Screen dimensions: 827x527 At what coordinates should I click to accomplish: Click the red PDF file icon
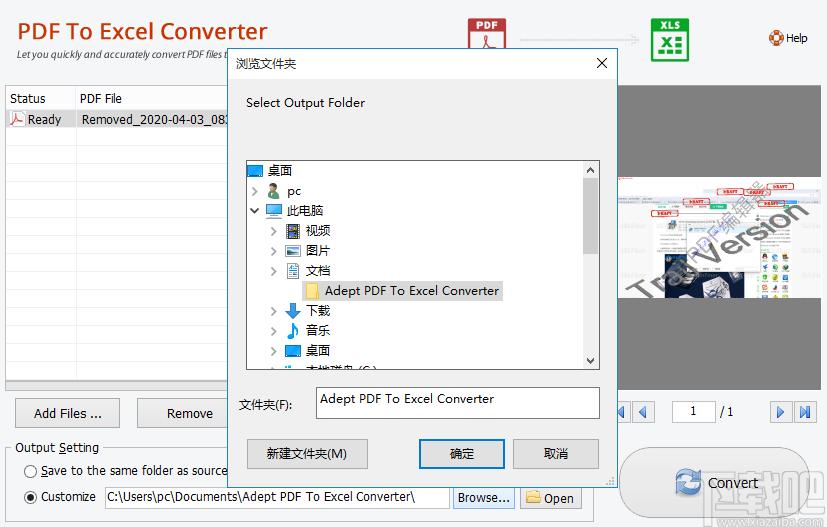(487, 34)
